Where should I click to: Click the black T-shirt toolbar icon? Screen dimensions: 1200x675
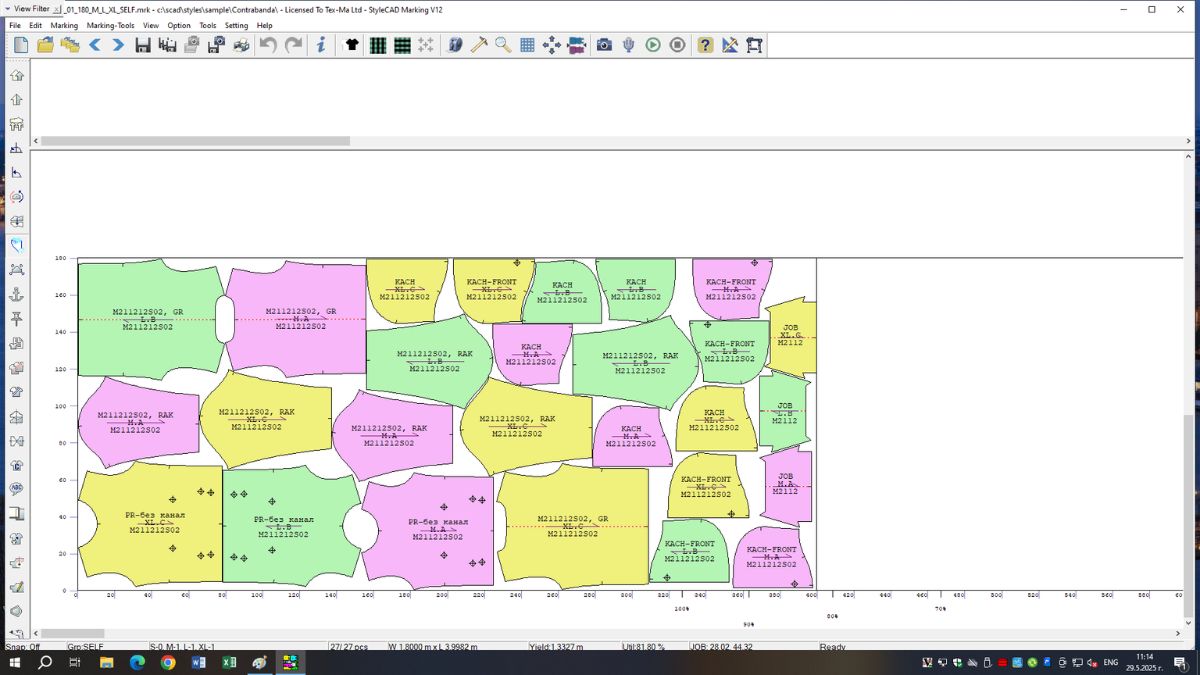point(352,45)
